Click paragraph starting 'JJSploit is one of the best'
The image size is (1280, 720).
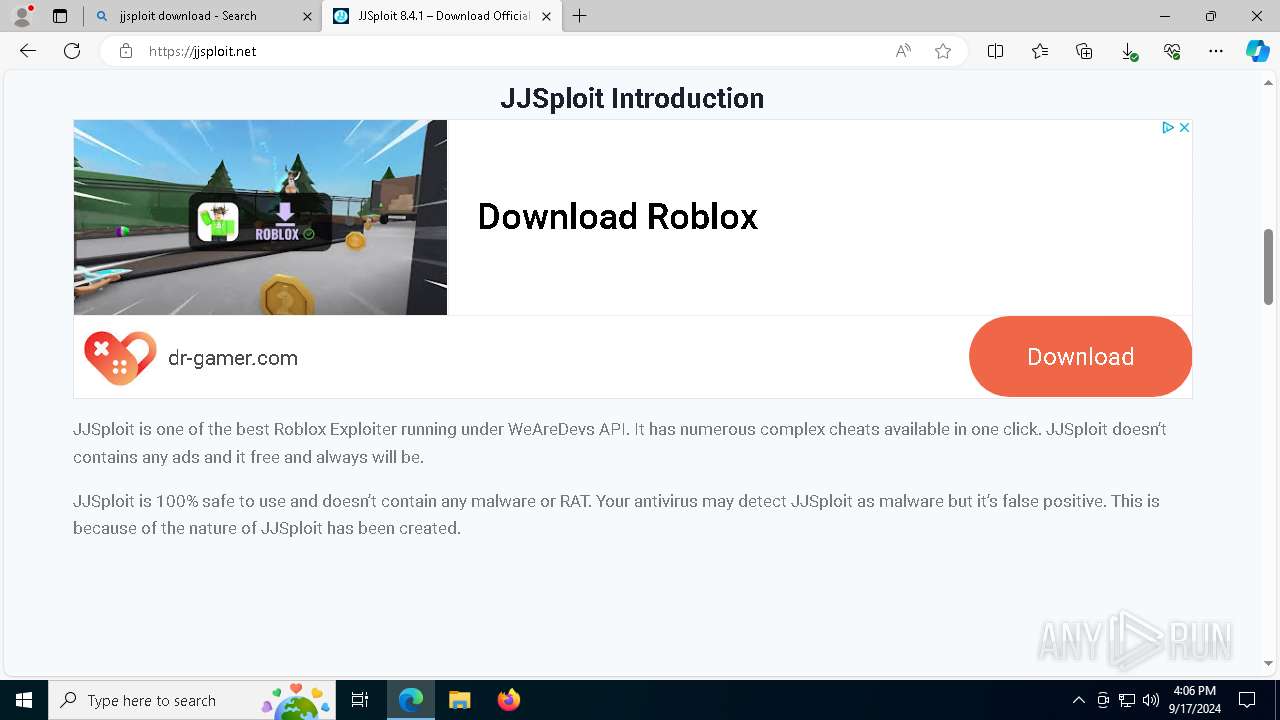click(x=620, y=443)
